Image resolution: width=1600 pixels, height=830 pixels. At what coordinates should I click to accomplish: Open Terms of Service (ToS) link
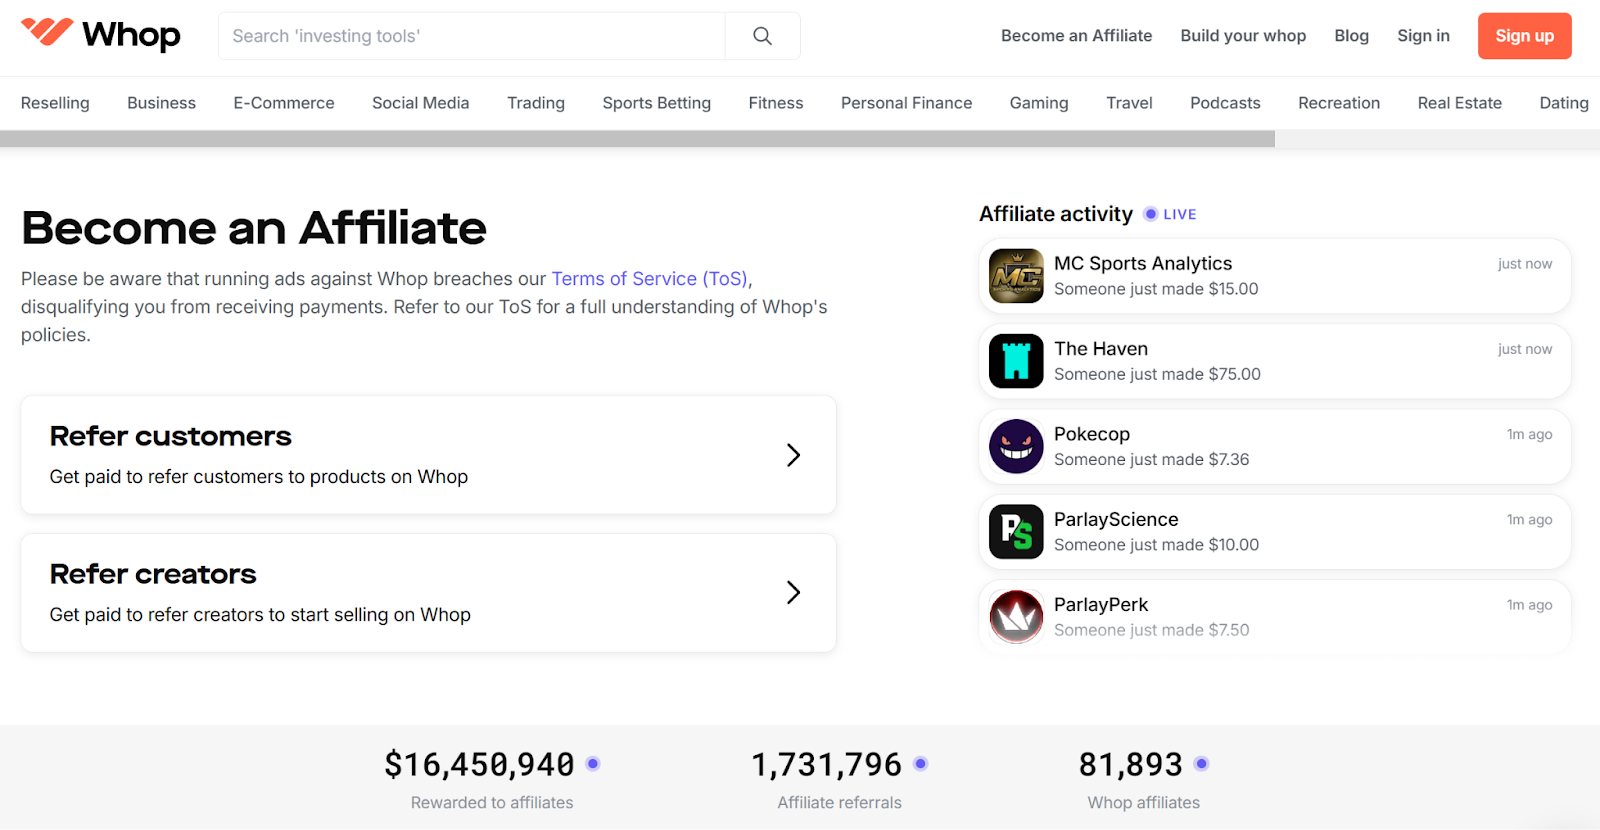(650, 279)
